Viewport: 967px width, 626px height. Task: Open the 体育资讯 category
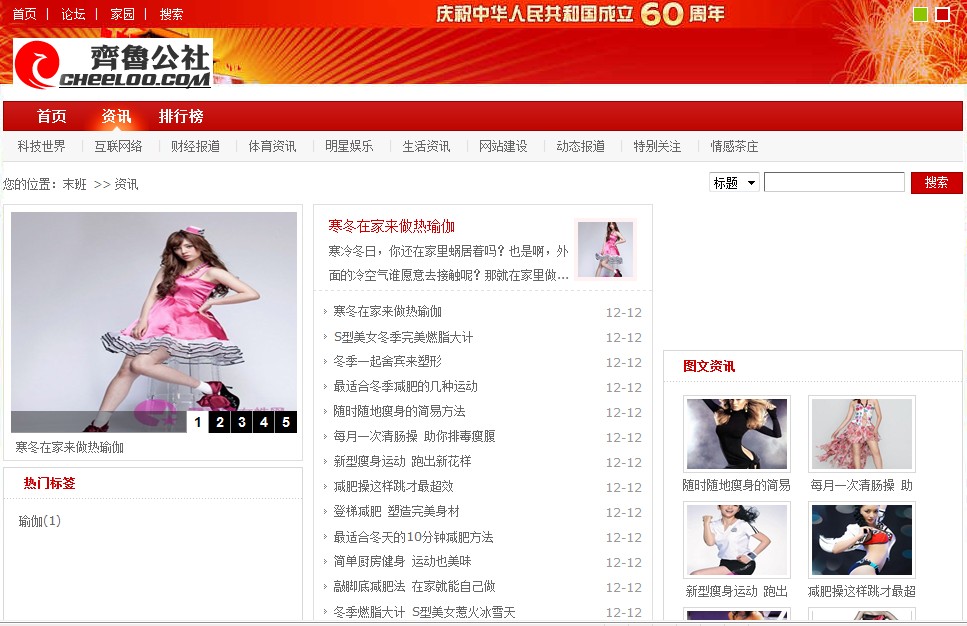click(x=273, y=146)
